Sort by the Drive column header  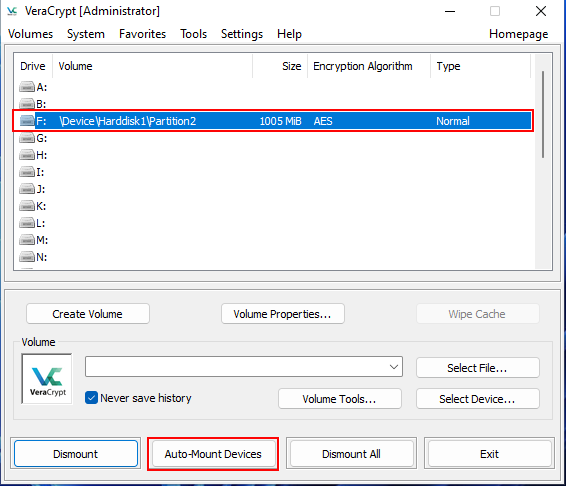[x=33, y=66]
